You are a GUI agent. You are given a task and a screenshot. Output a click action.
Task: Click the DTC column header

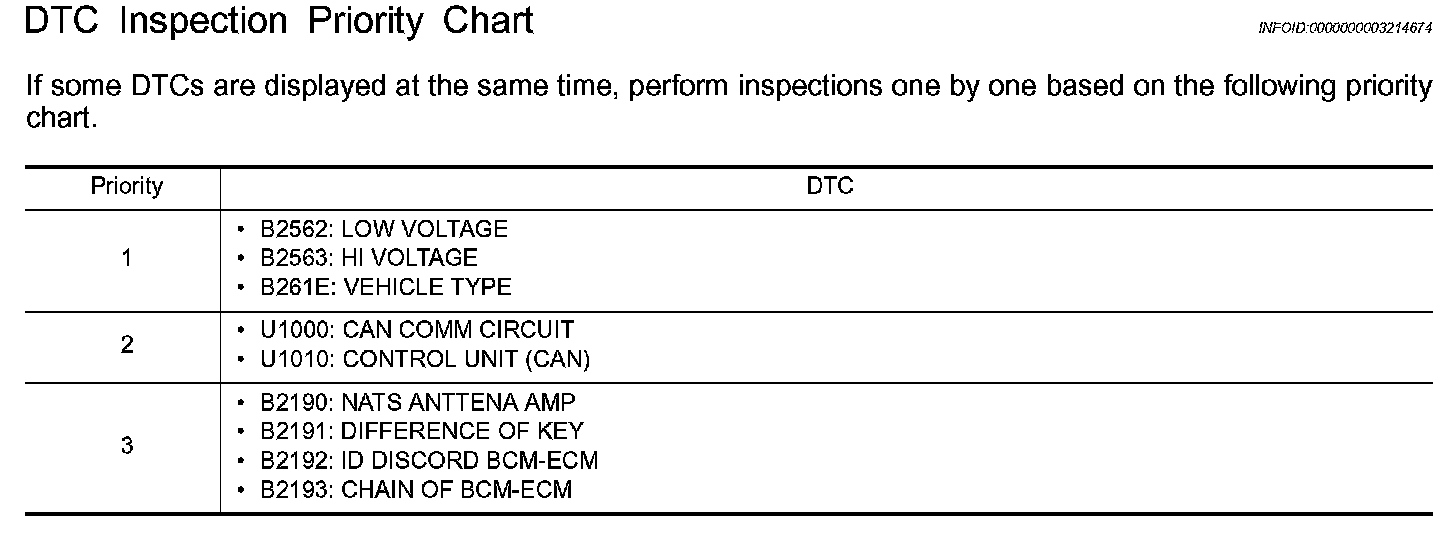830,186
